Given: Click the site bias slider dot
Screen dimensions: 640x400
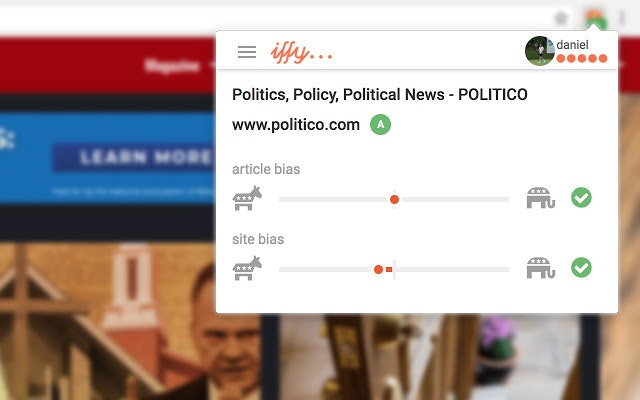Looking at the screenshot, I should 378,269.
